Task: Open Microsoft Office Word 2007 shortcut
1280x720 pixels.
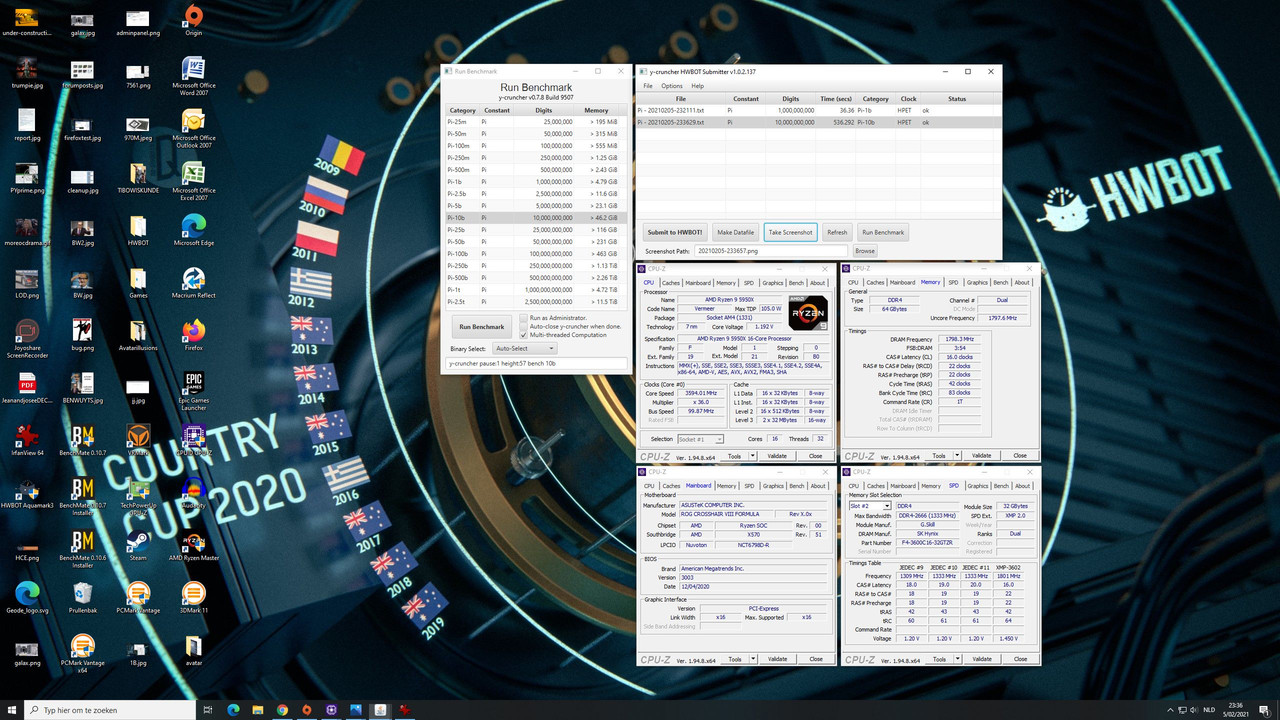Action: [194, 76]
